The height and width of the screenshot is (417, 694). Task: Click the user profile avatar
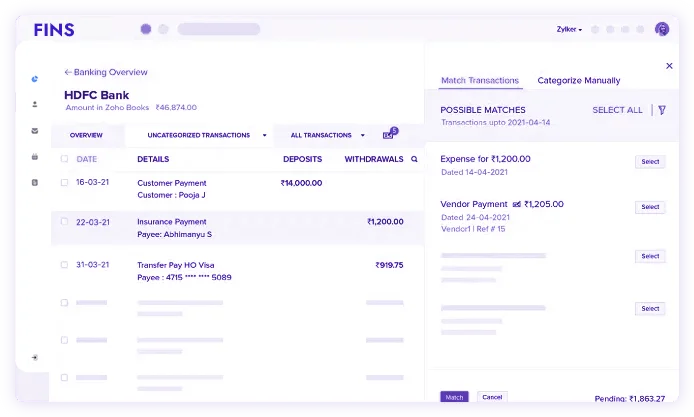pos(661,29)
